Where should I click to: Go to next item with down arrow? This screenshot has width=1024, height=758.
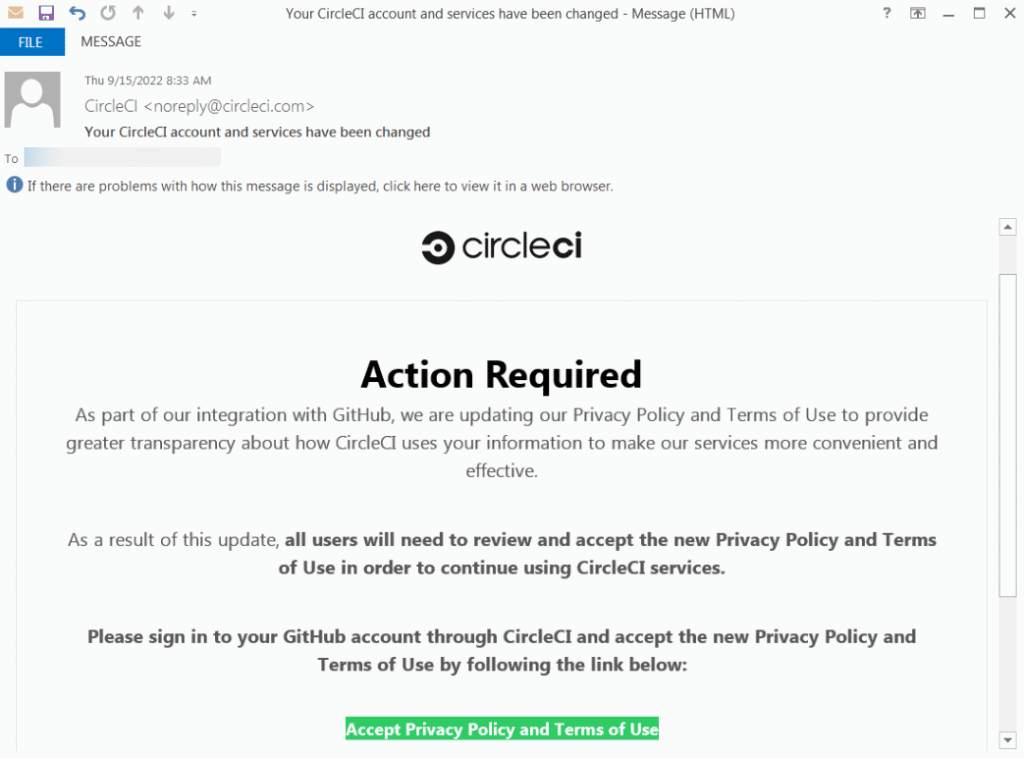point(168,13)
